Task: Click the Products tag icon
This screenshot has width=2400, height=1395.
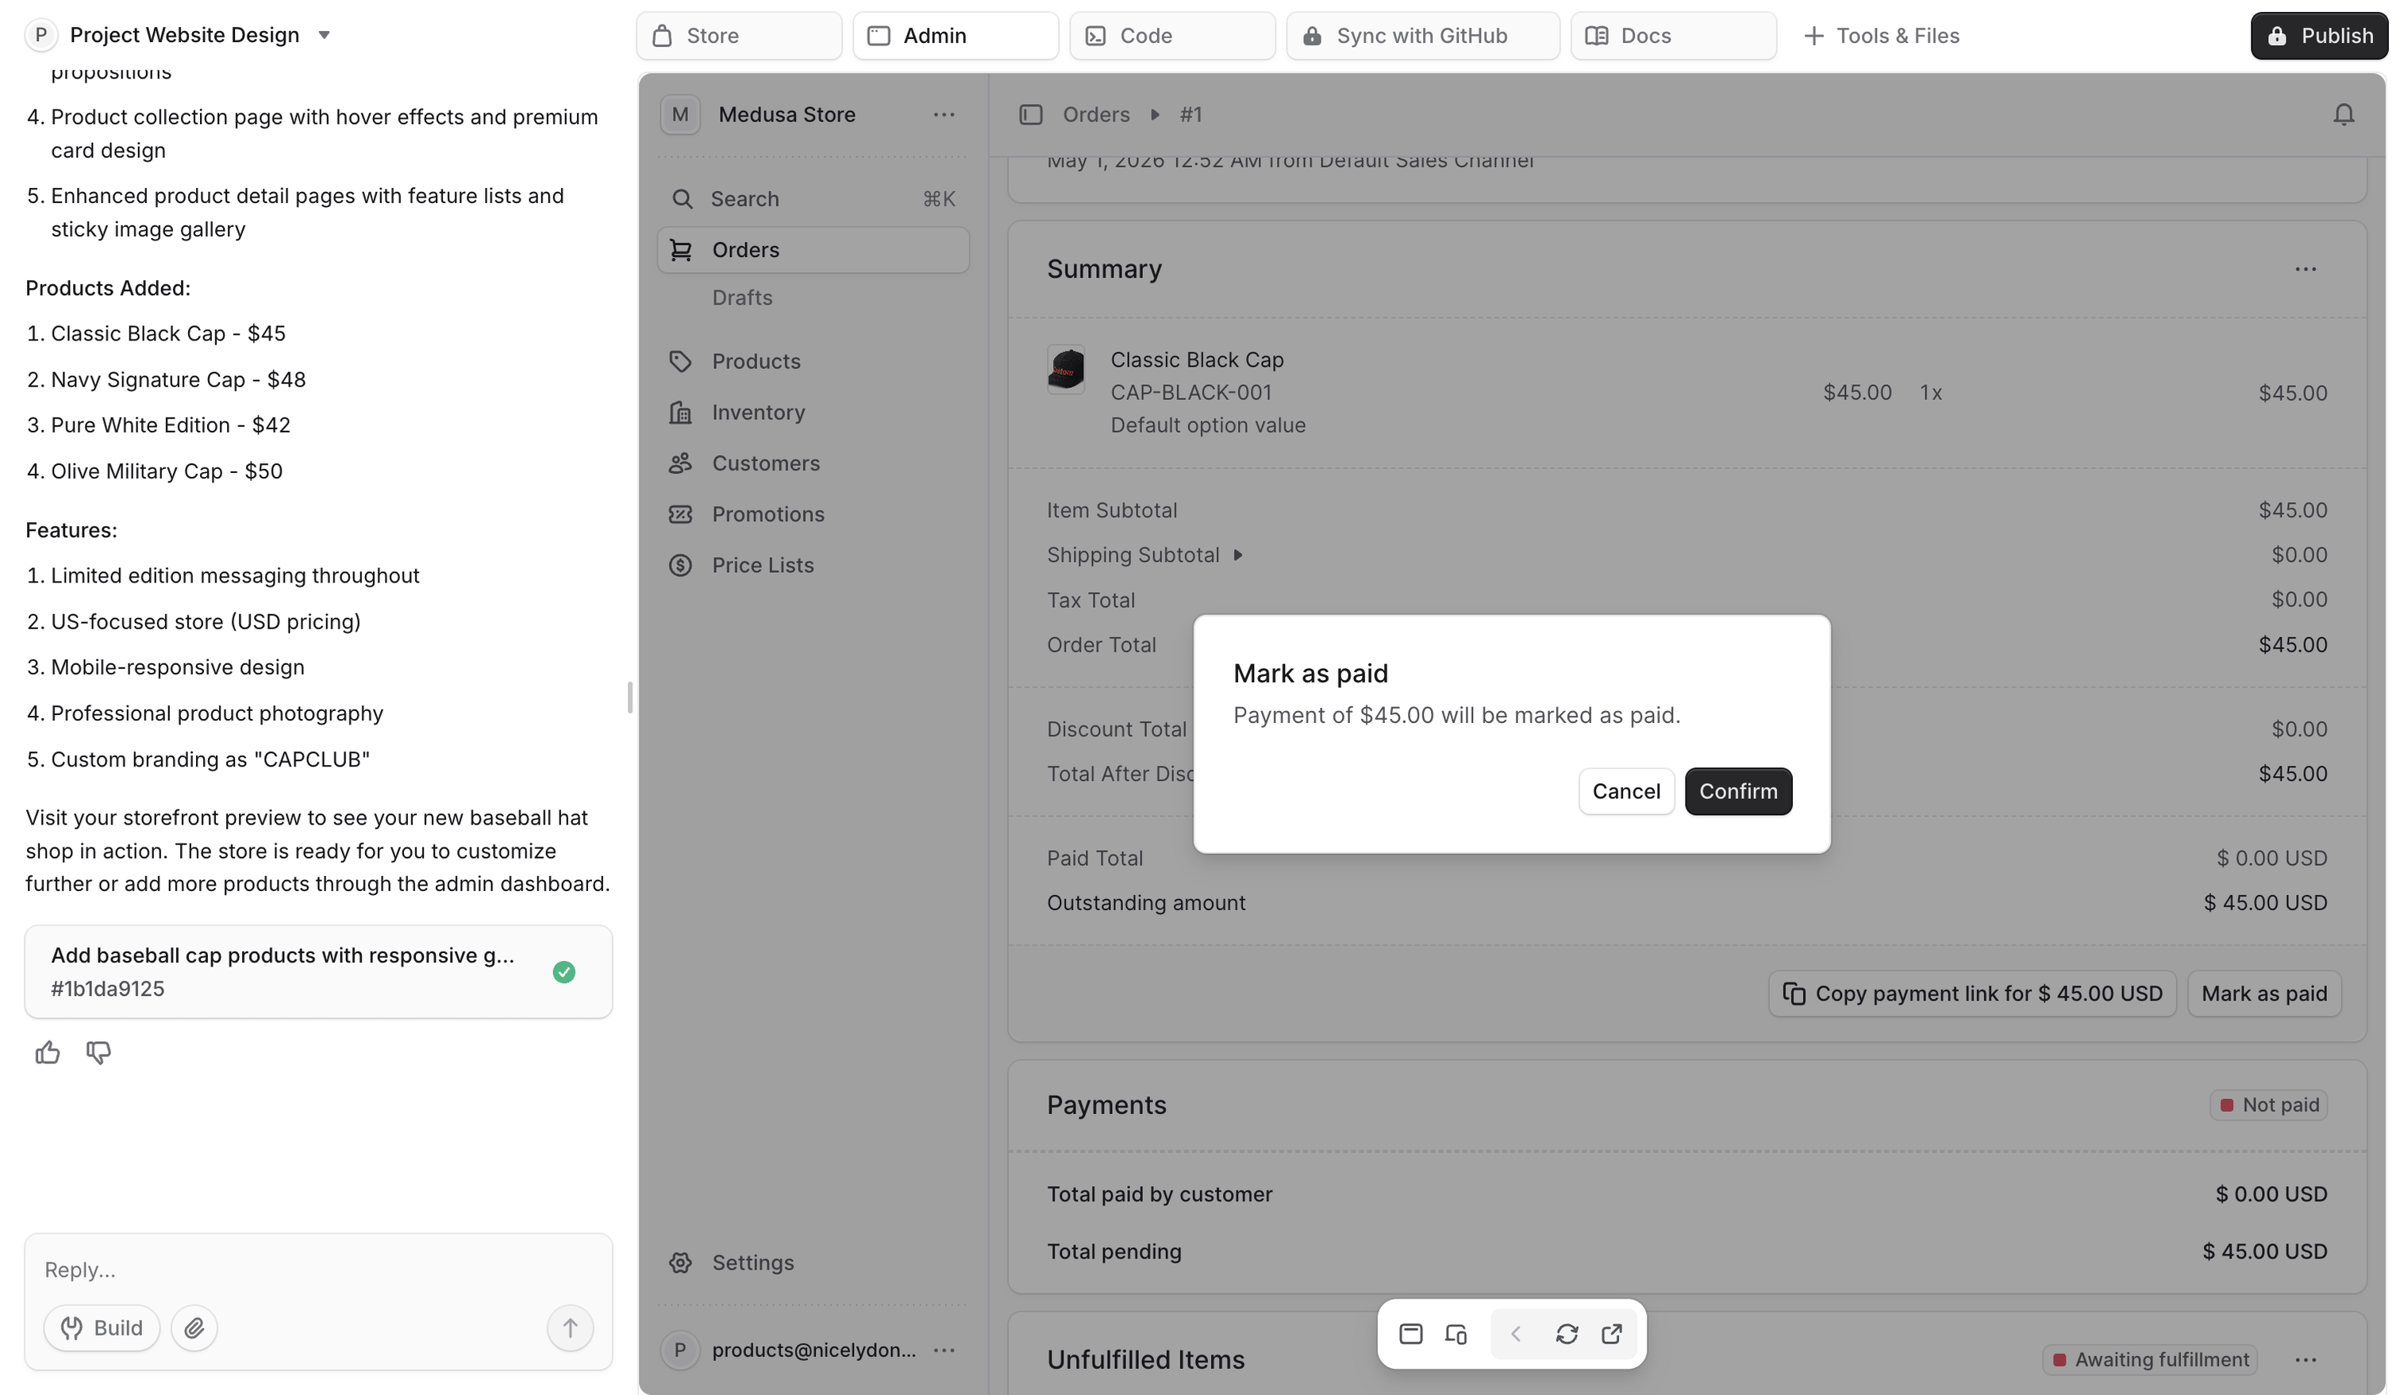Action: pos(680,360)
